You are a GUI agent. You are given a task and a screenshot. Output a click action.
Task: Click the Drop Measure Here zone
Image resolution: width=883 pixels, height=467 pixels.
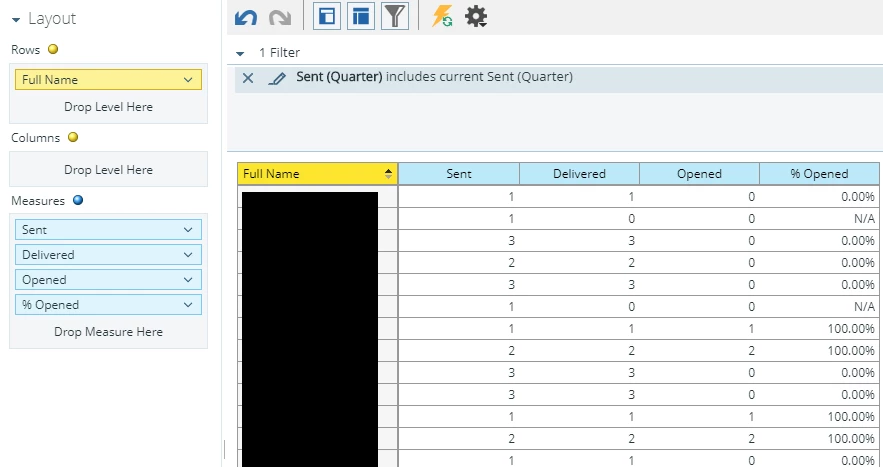(108, 332)
